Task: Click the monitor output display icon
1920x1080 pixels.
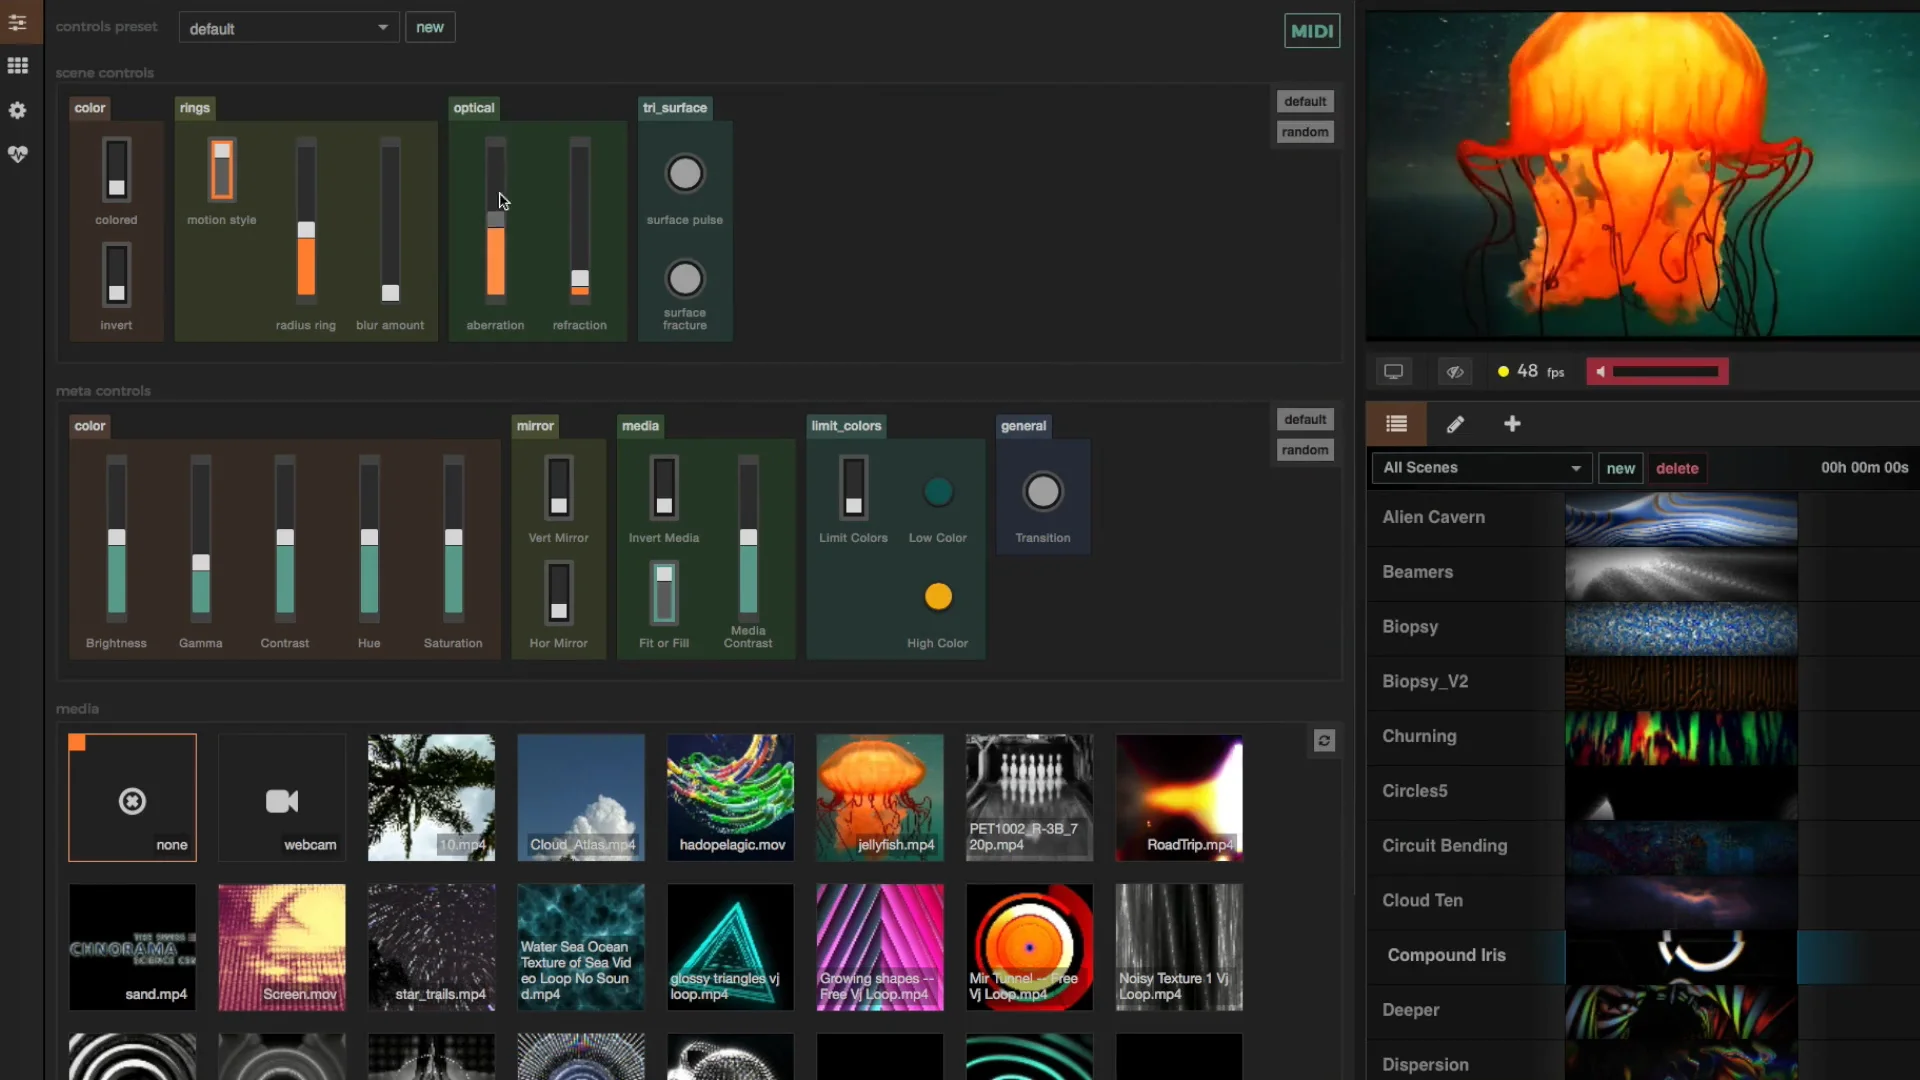Action: pyautogui.click(x=1393, y=372)
